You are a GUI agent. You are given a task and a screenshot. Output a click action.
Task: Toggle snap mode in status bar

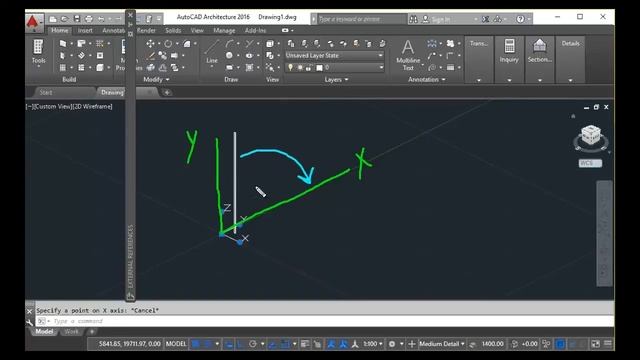click(x=208, y=344)
